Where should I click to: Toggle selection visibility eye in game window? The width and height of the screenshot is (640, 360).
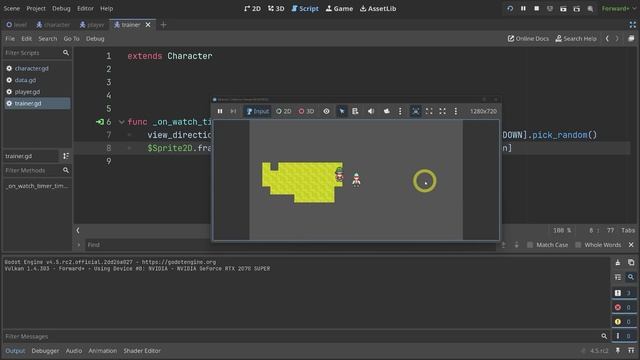tap(327, 111)
